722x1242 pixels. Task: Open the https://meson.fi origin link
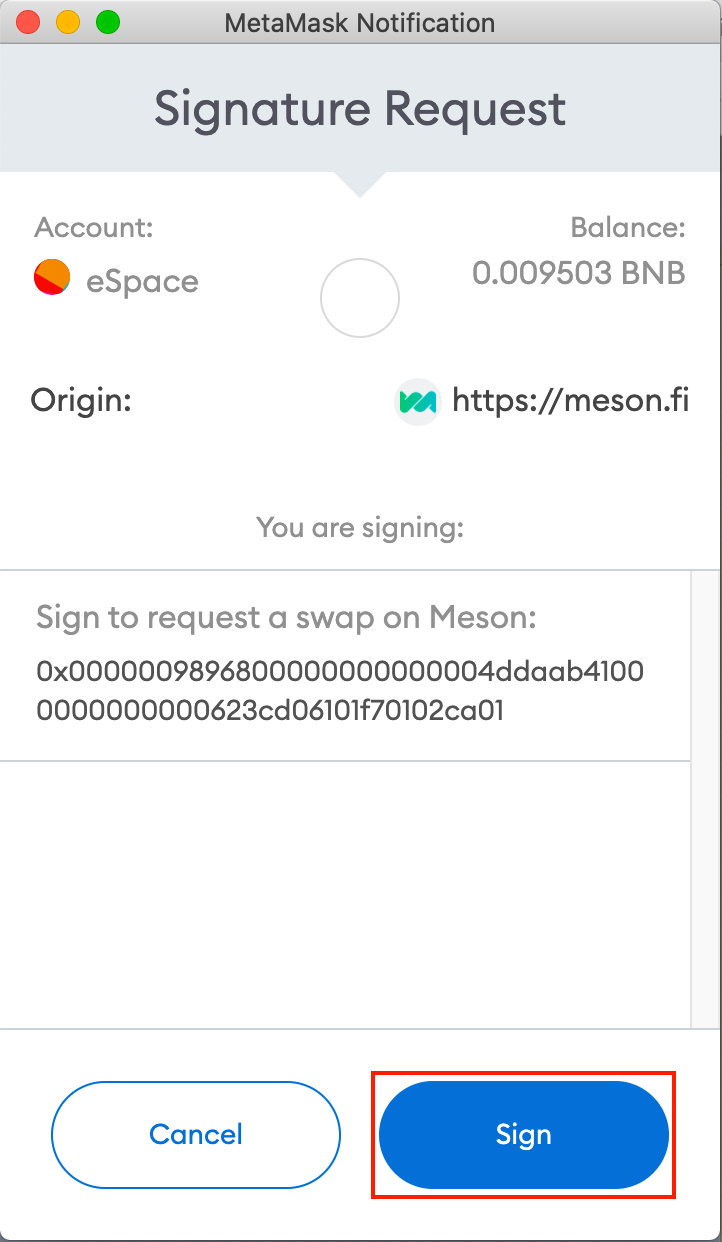(573, 401)
